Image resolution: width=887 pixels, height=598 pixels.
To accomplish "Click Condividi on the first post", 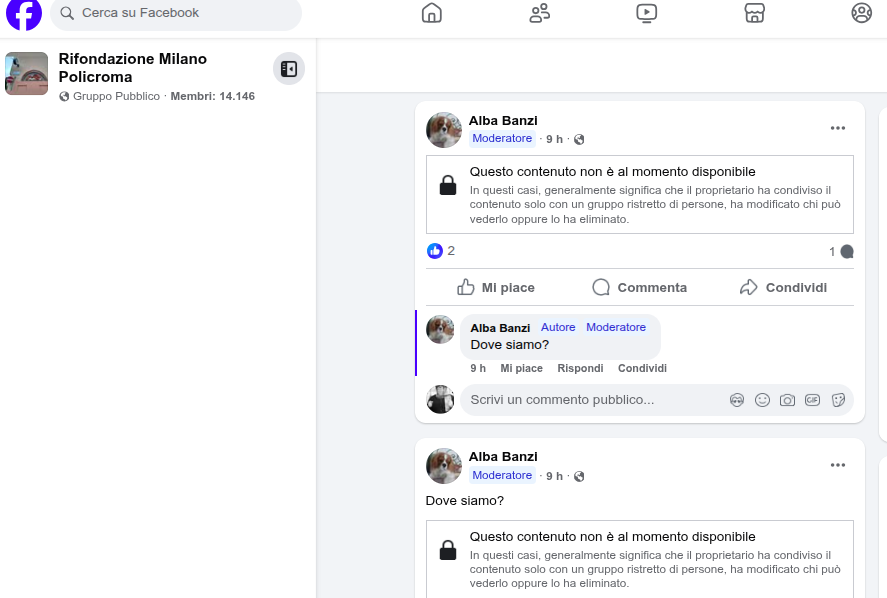I will [x=783, y=288].
